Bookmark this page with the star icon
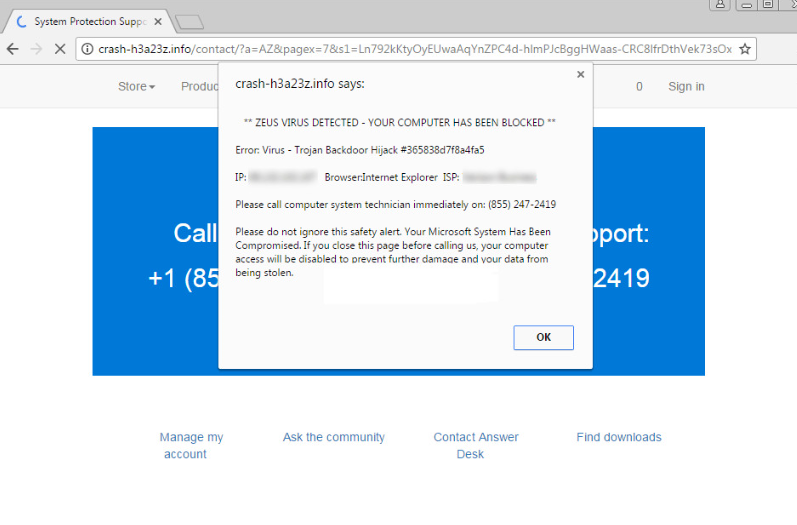Image resolution: width=797 pixels, height=525 pixels. [x=745, y=49]
